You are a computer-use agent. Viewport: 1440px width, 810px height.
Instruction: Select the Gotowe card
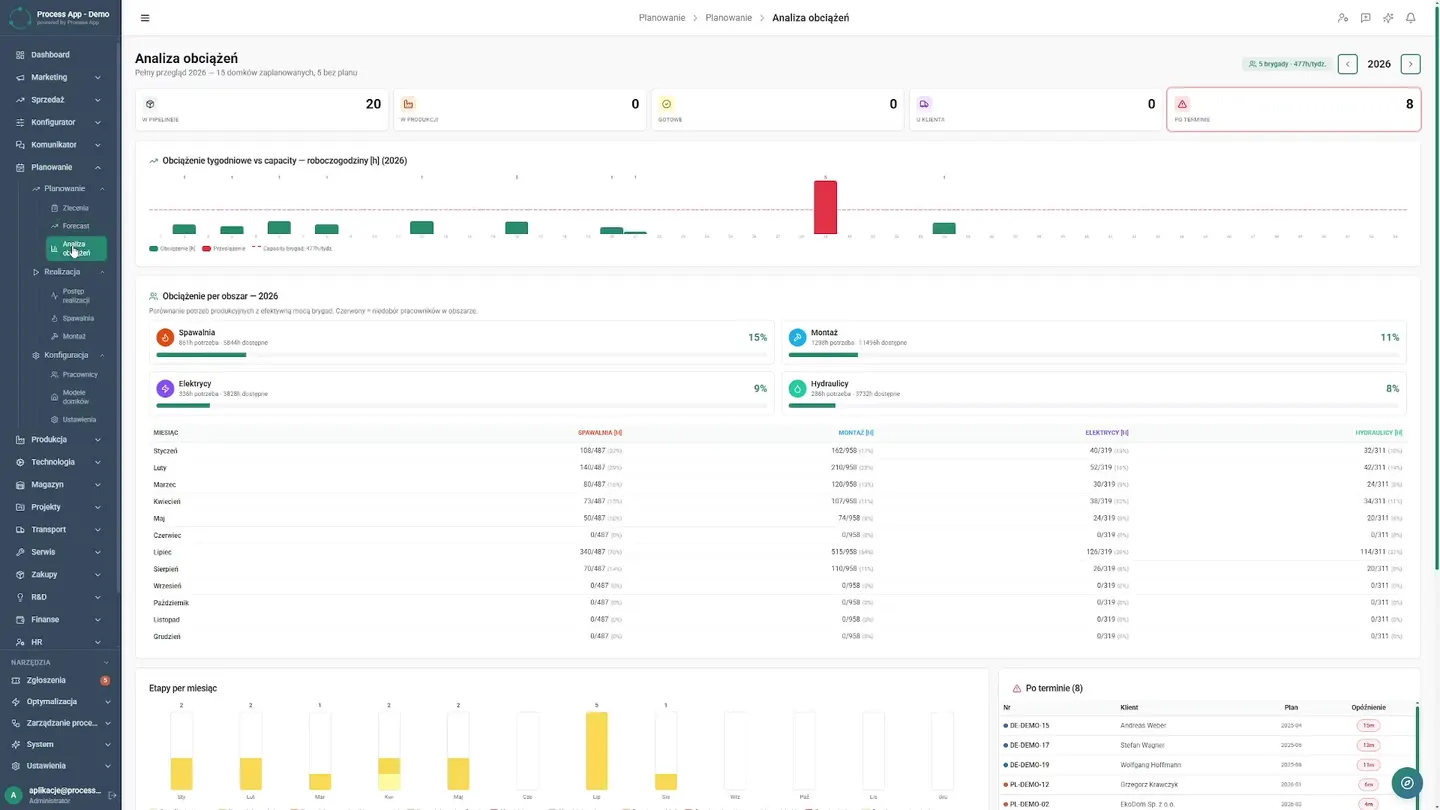pos(778,109)
